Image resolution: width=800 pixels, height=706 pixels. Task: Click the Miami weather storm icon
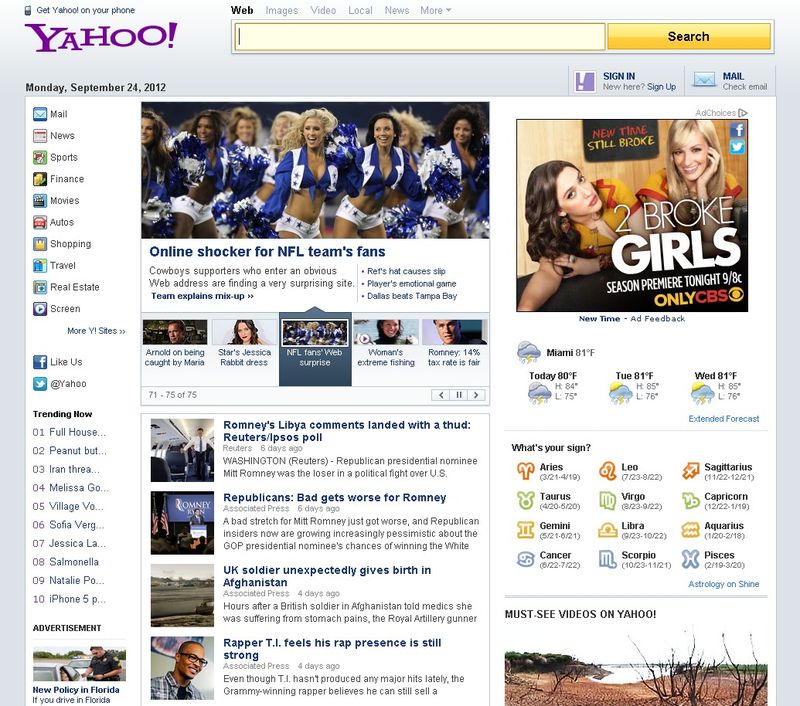coord(529,352)
